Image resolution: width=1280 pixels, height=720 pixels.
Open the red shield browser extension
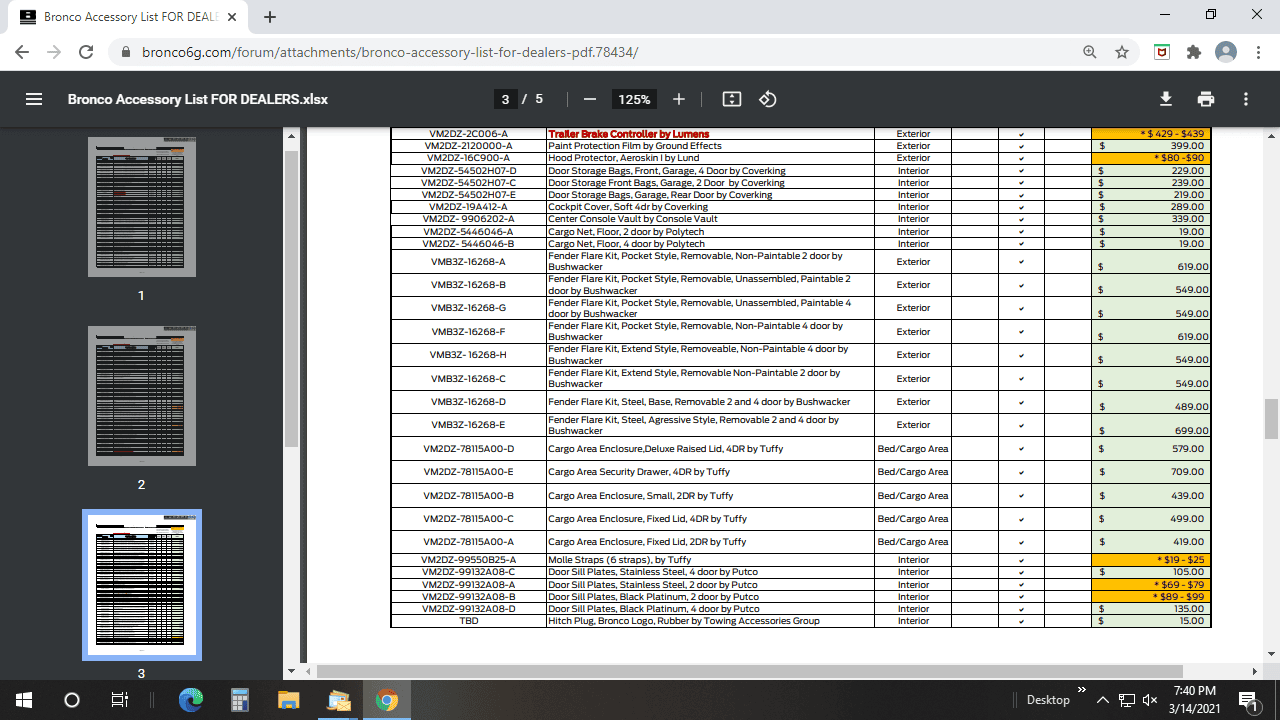click(1162, 52)
